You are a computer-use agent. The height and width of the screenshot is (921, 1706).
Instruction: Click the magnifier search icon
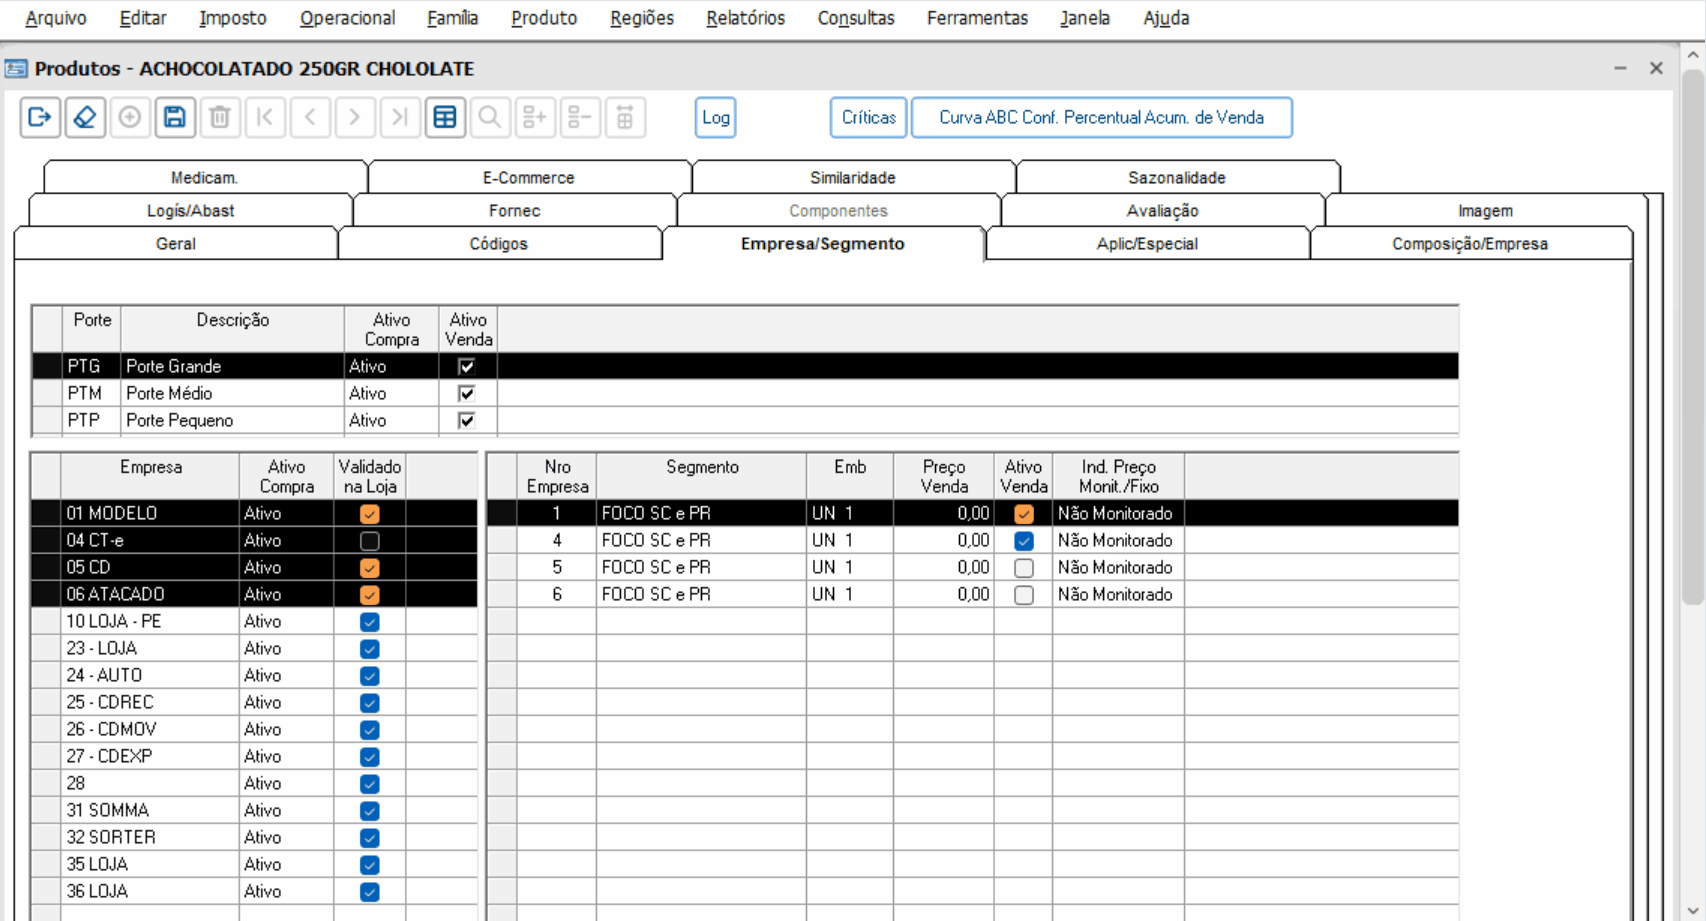[490, 118]
